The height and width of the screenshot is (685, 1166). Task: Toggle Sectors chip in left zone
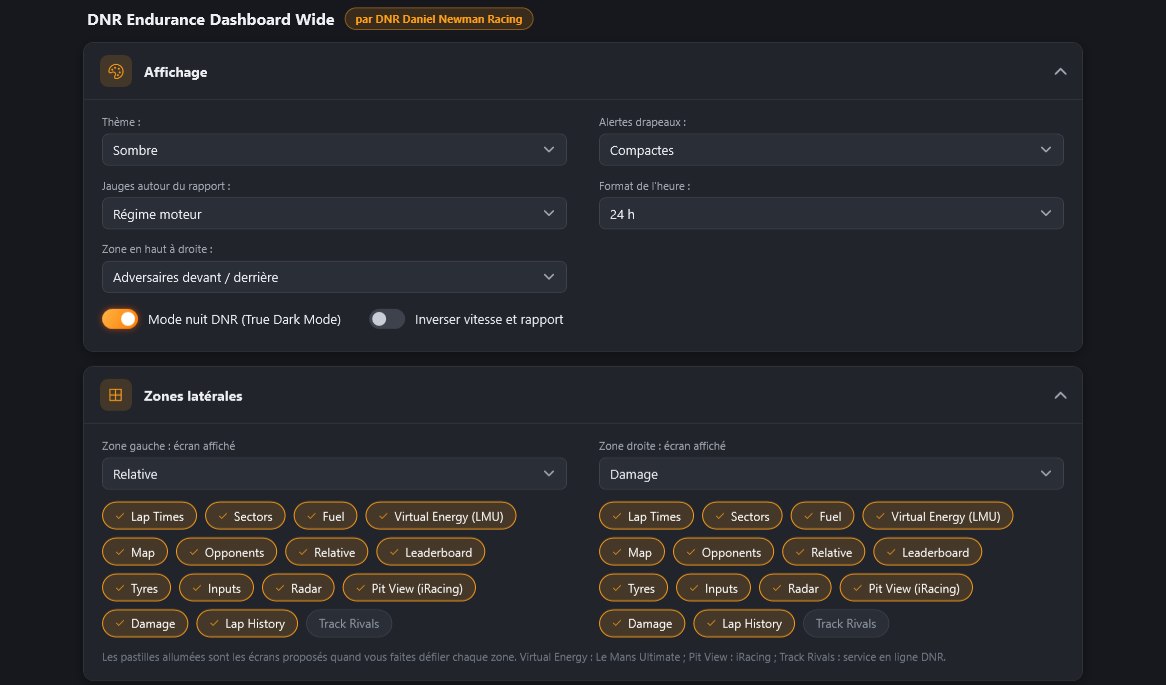pyautogui.click(x=245, y=516)
